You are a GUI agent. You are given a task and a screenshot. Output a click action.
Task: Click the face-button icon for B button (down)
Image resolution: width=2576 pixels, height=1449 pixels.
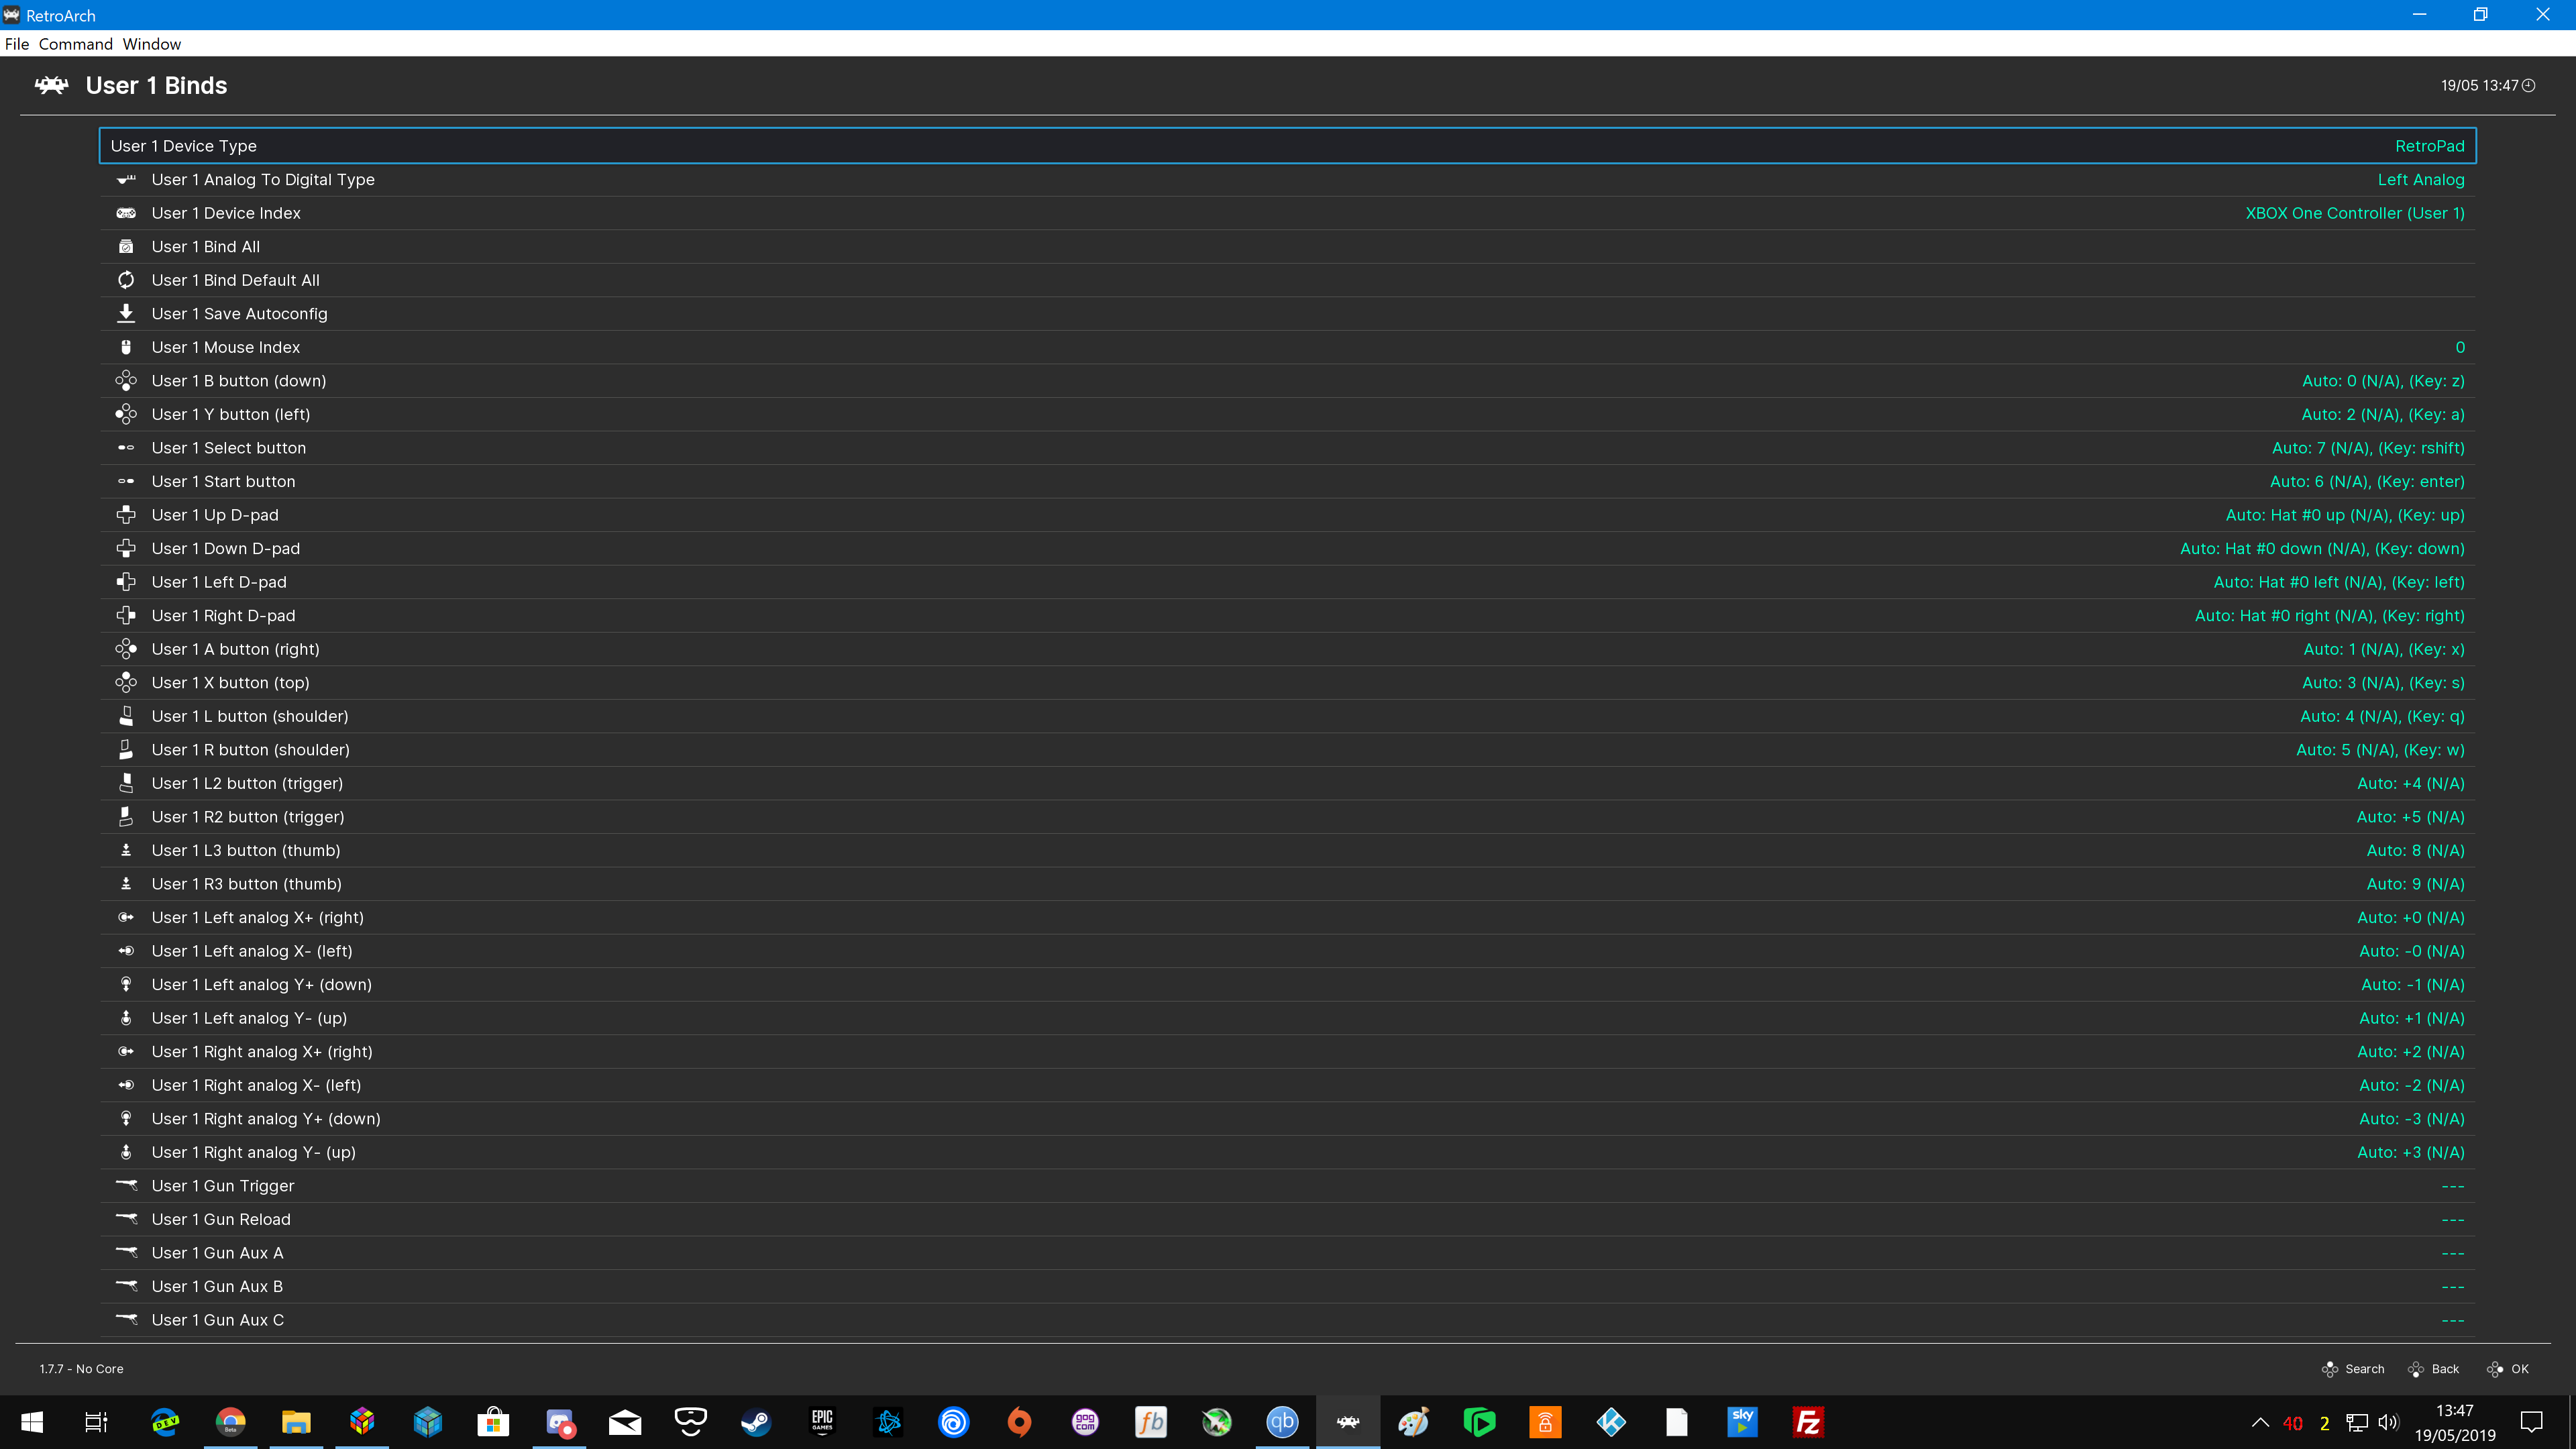pyautogui.click(x=126, y=380)
